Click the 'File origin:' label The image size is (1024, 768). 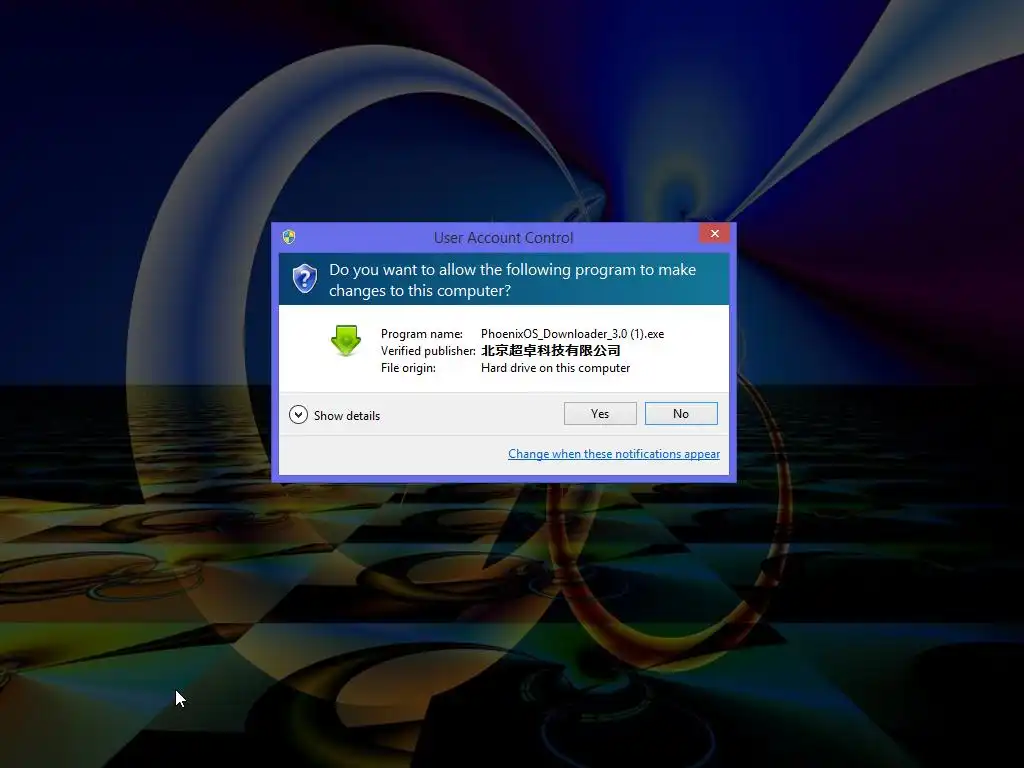408,368
